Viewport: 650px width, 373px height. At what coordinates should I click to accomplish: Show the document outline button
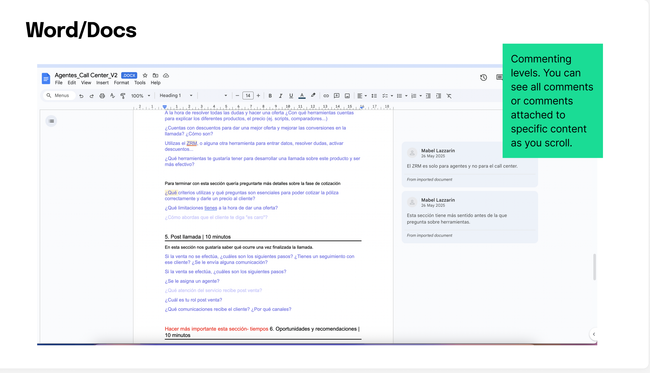[x=51, y=121]
